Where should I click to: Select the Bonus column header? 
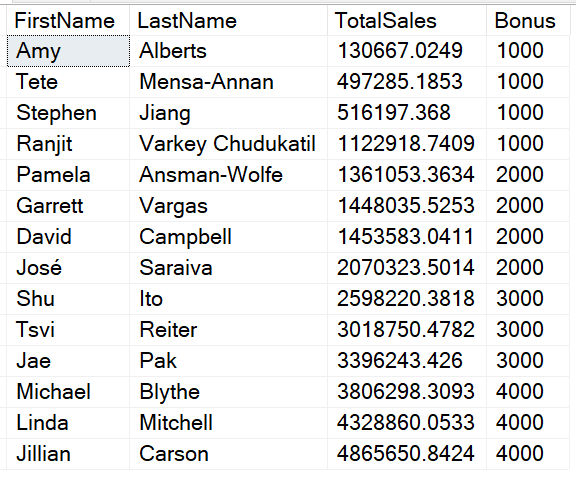[528, 21]
